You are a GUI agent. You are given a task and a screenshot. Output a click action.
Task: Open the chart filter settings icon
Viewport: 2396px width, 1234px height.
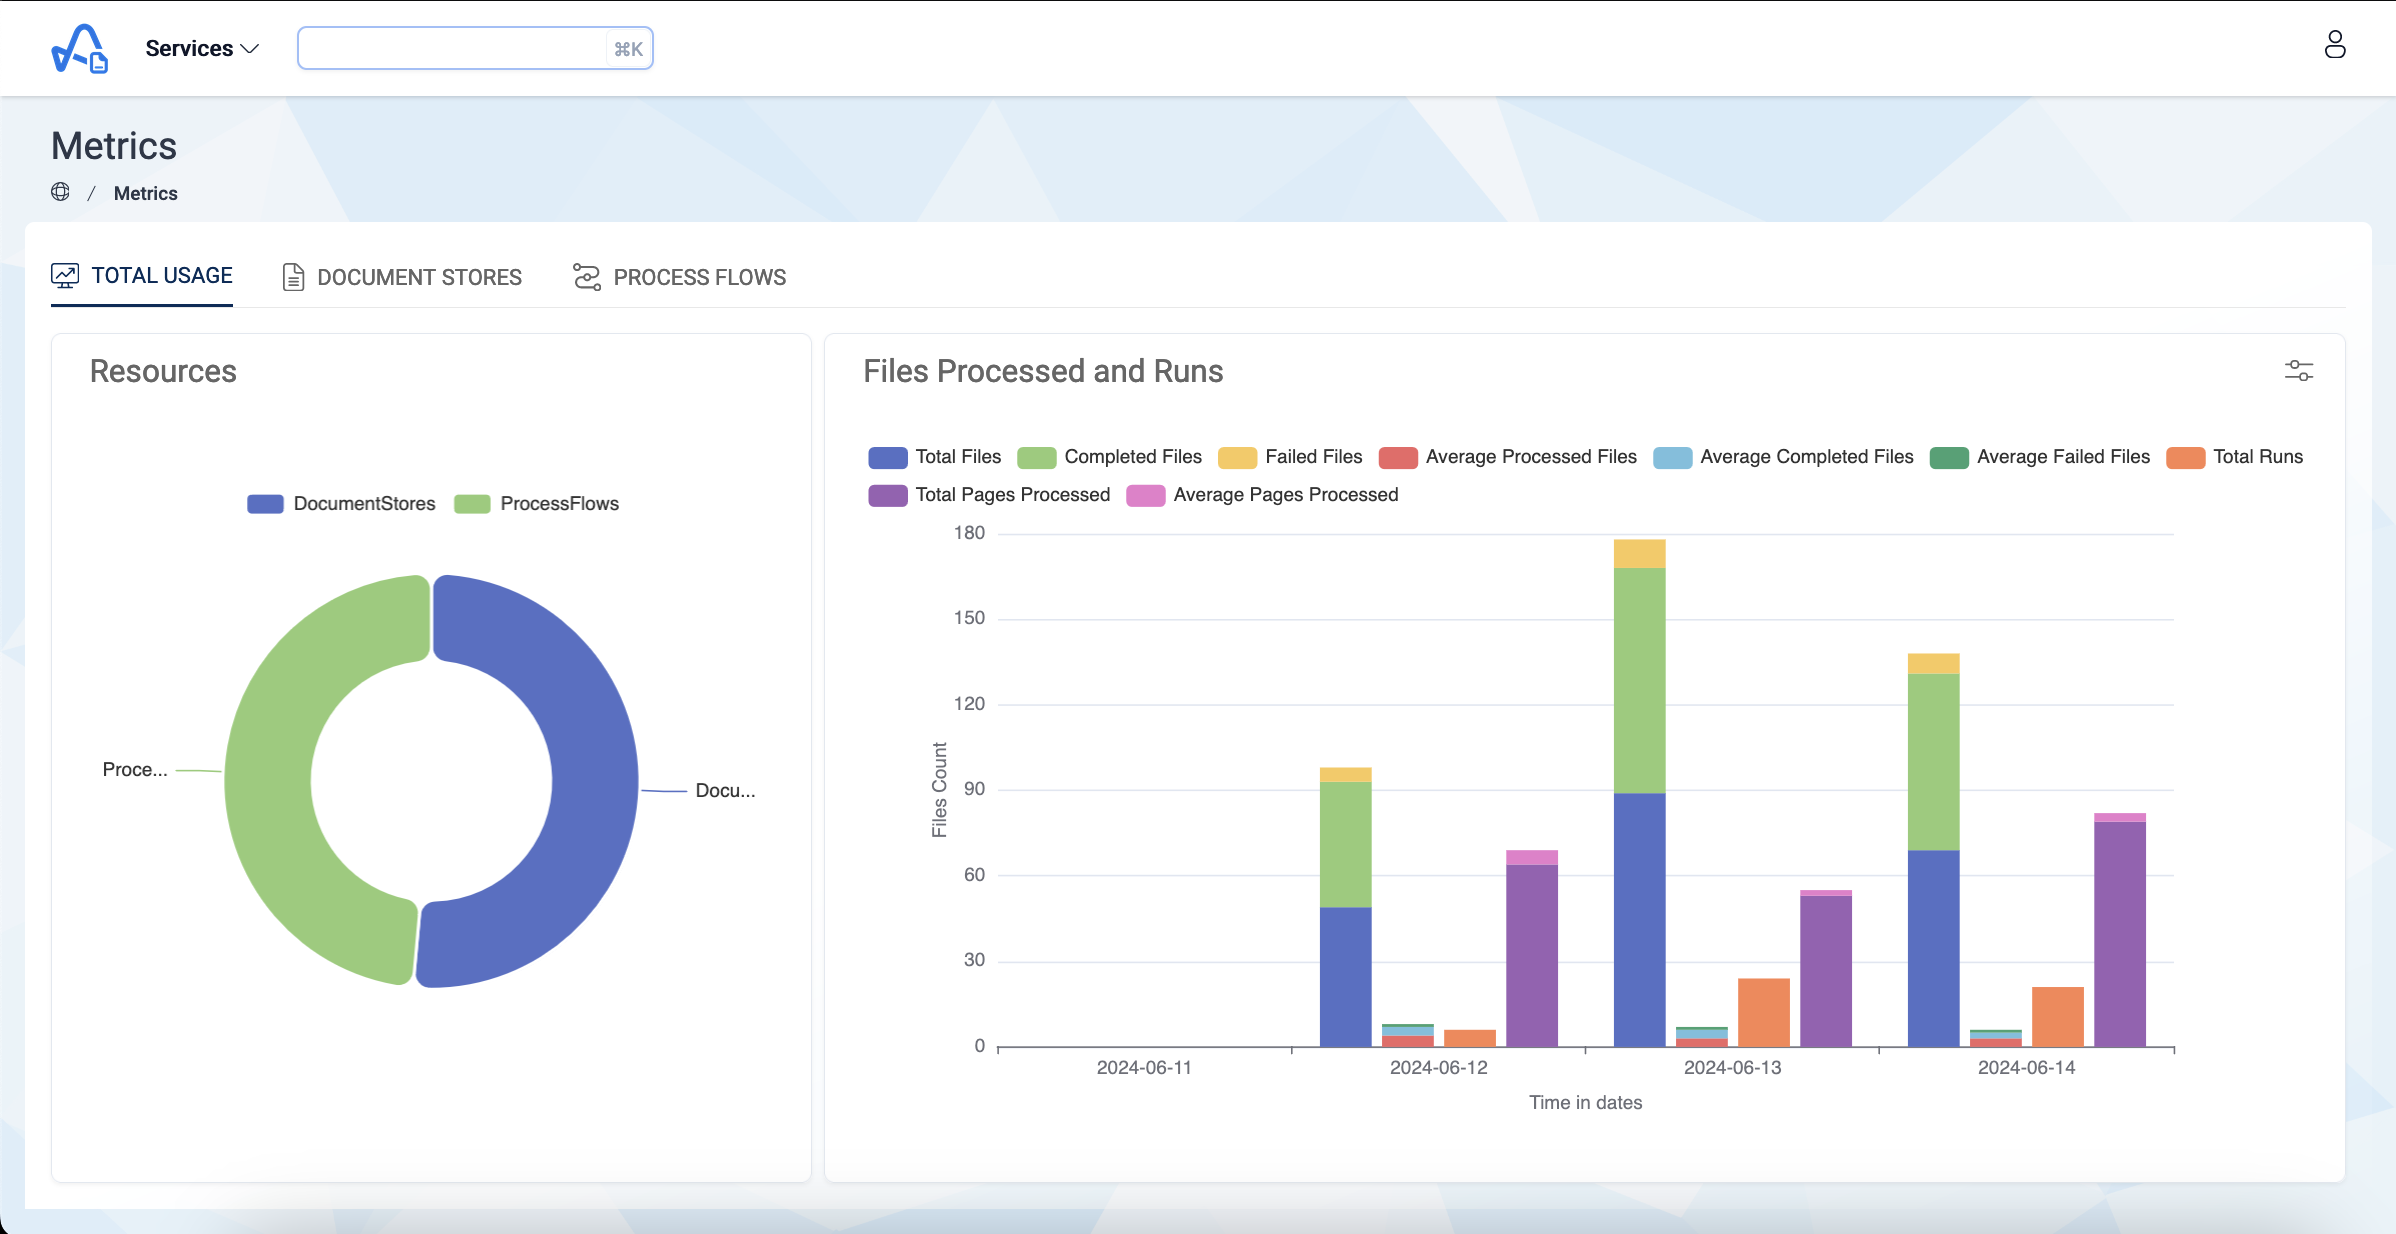2299,371
